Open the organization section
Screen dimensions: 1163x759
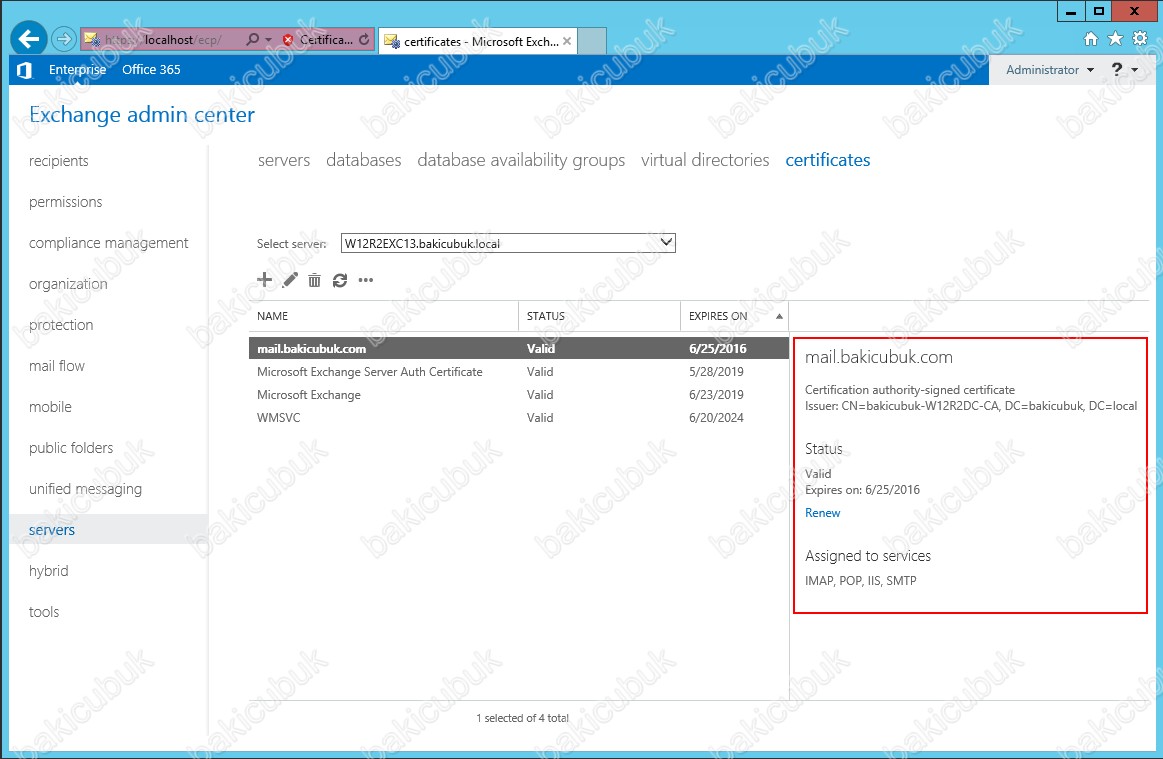click(68, 284)
